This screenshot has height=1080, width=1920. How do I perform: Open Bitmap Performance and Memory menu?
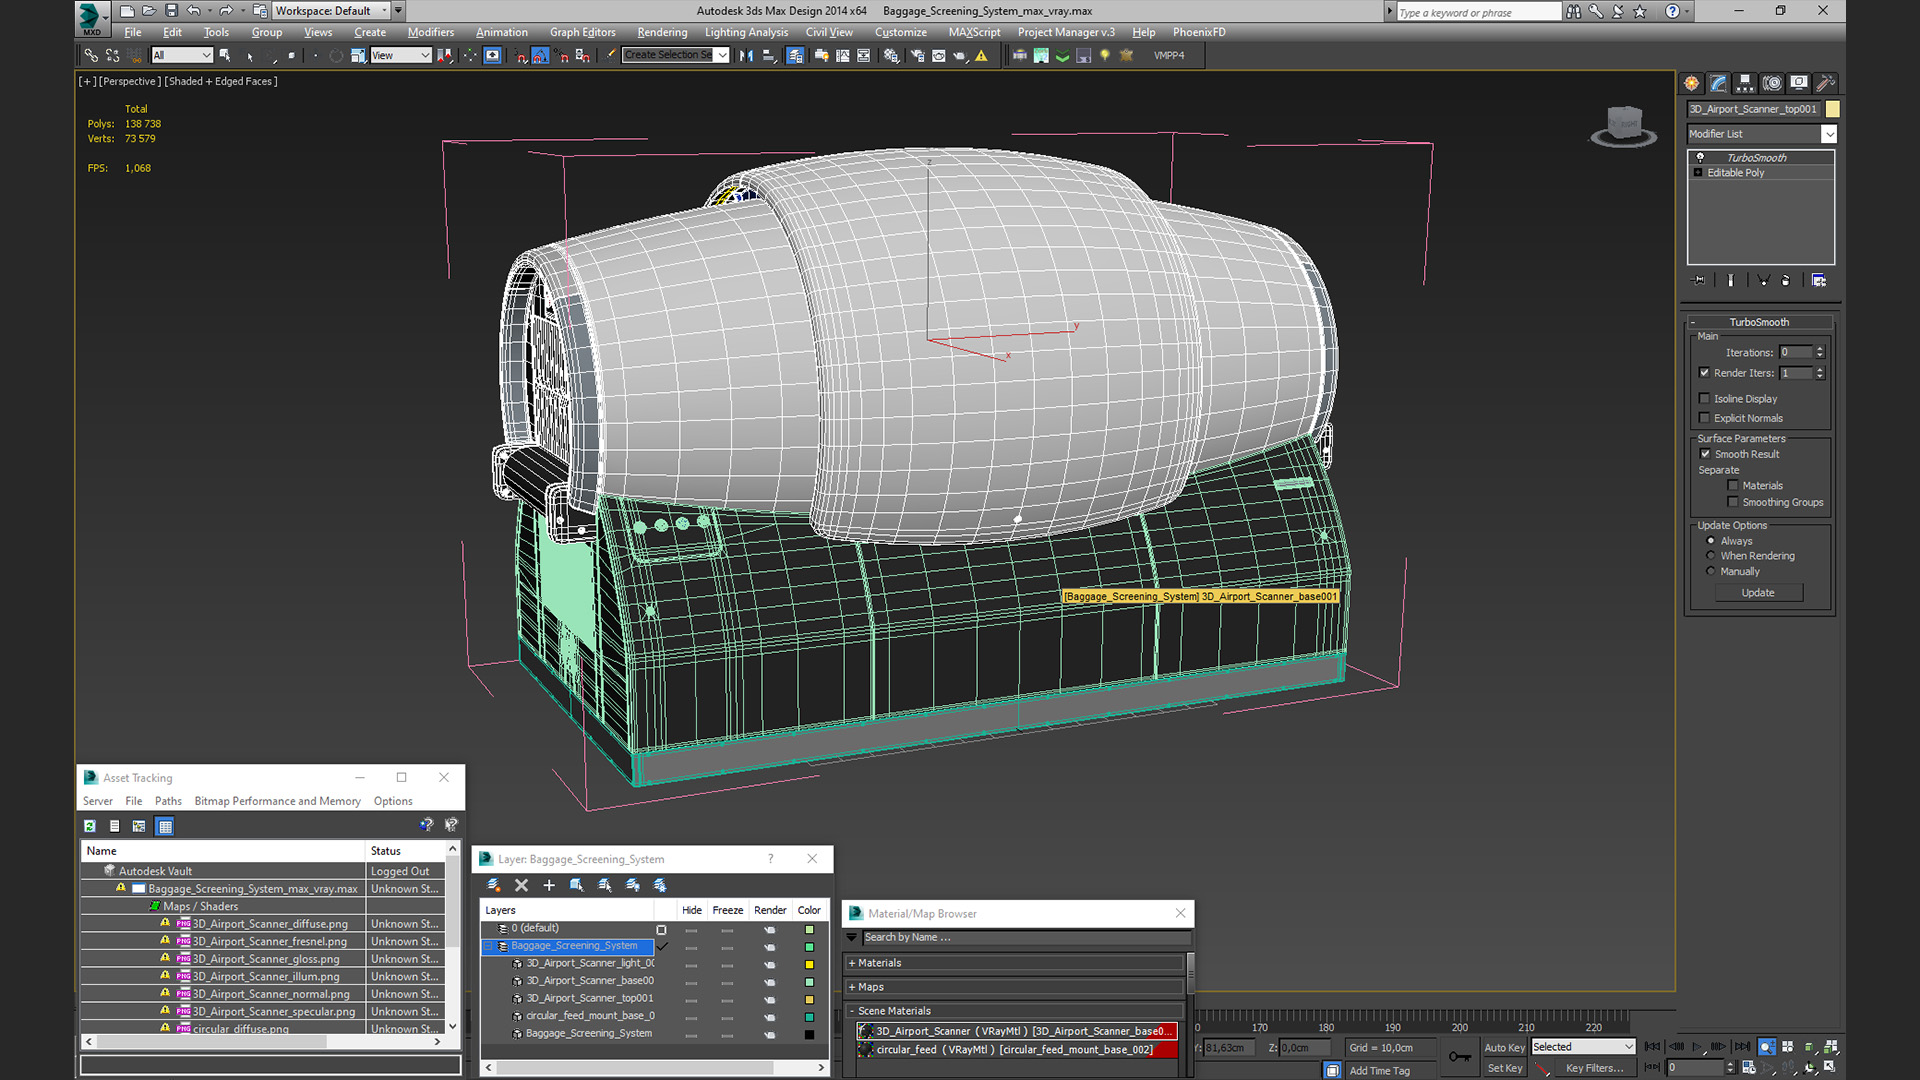[x=277, y=801]
